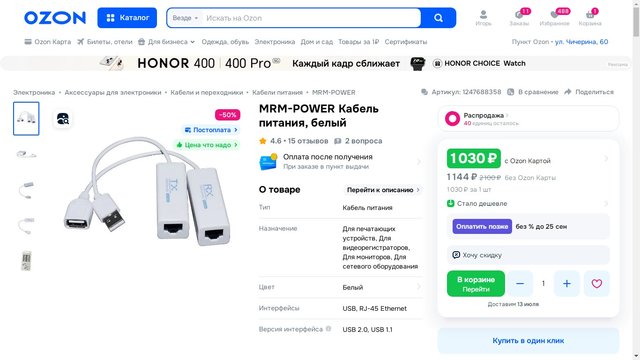The width and height of the screenshot is (640, 360).
Task: Click the Каталог button
Action: [127, 18]
